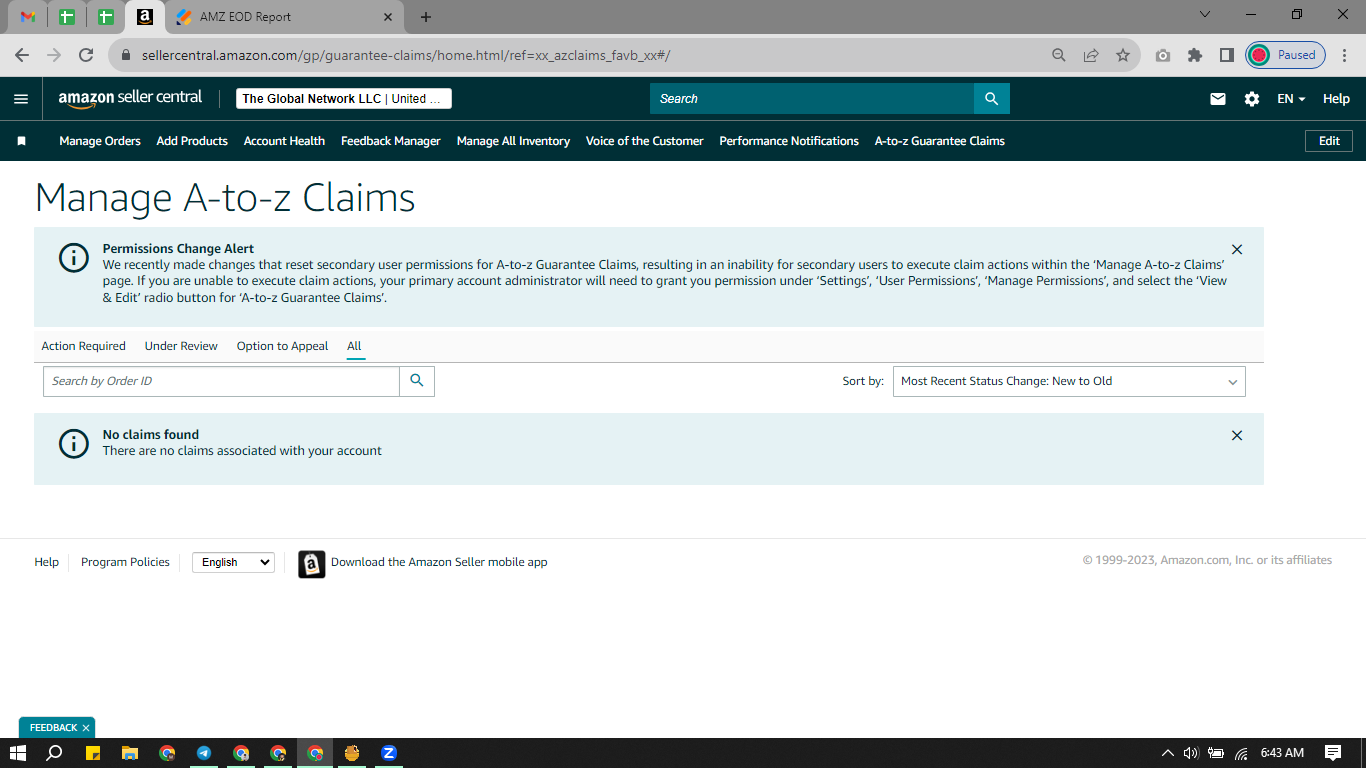The height and width of the screenshot is (768, 1366).
Task: Open the Chrome three-dot menu
Action: click(1345, 55)
